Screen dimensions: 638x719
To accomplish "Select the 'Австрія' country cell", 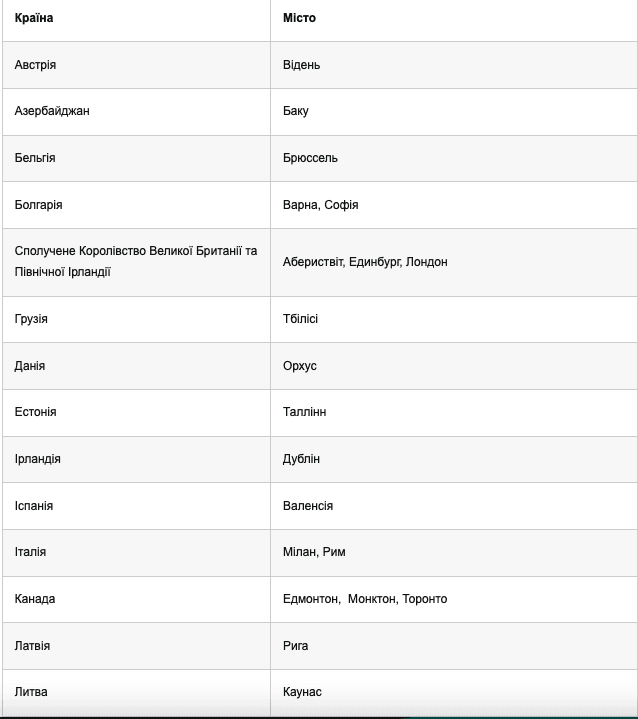I will click(x=36, y=65).
